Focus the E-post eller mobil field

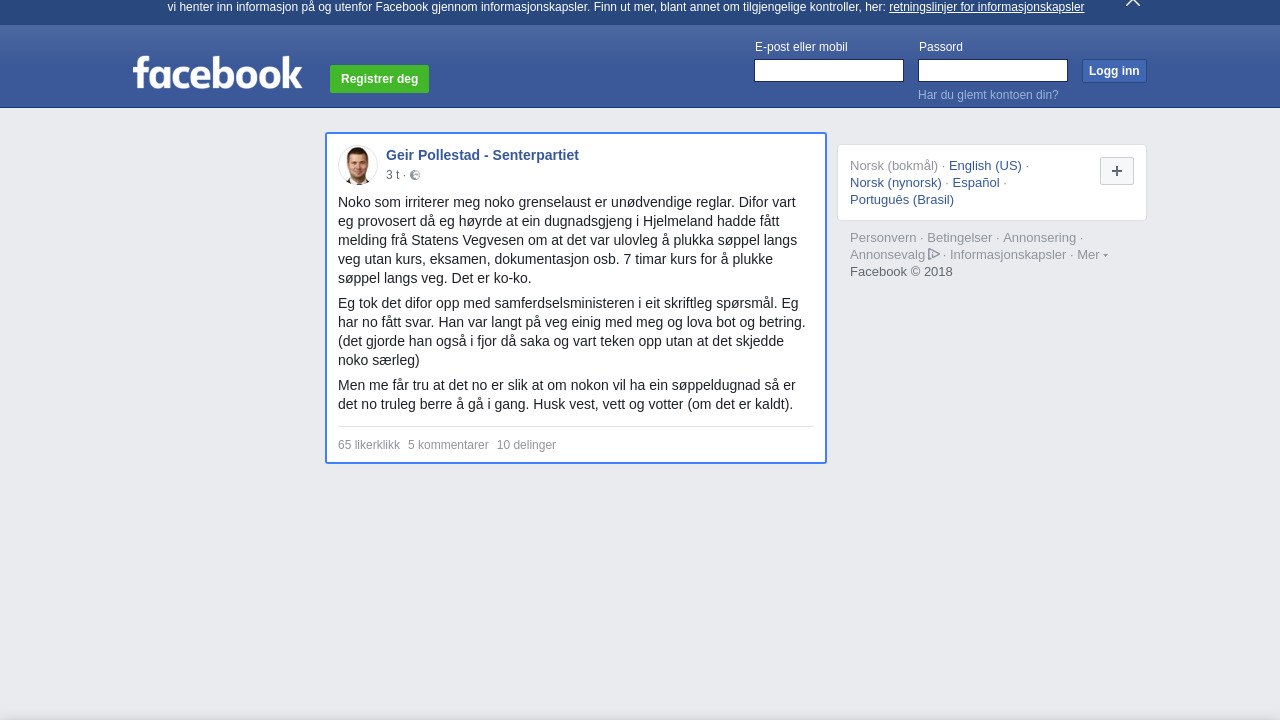tap(829, 71)
